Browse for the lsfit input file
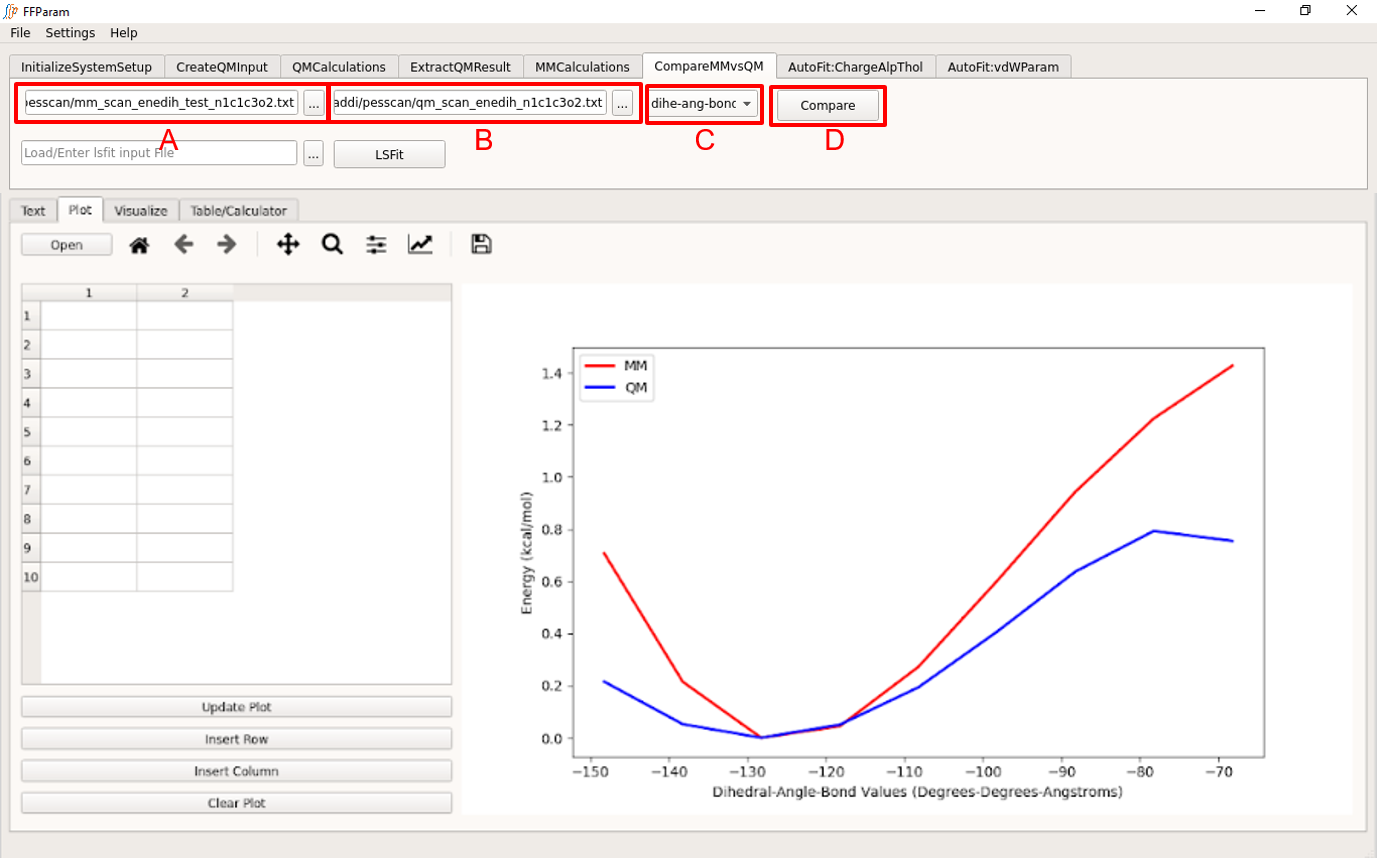The image size is (1377, 858). pos(313,154)
